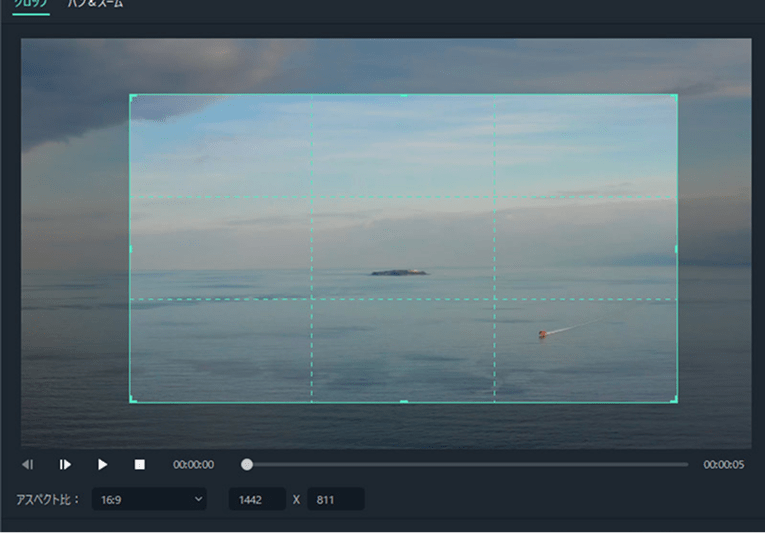Click the top-left crop corner handle
The width and height of the screenshot is (765, 533).
tap(133, 98)
